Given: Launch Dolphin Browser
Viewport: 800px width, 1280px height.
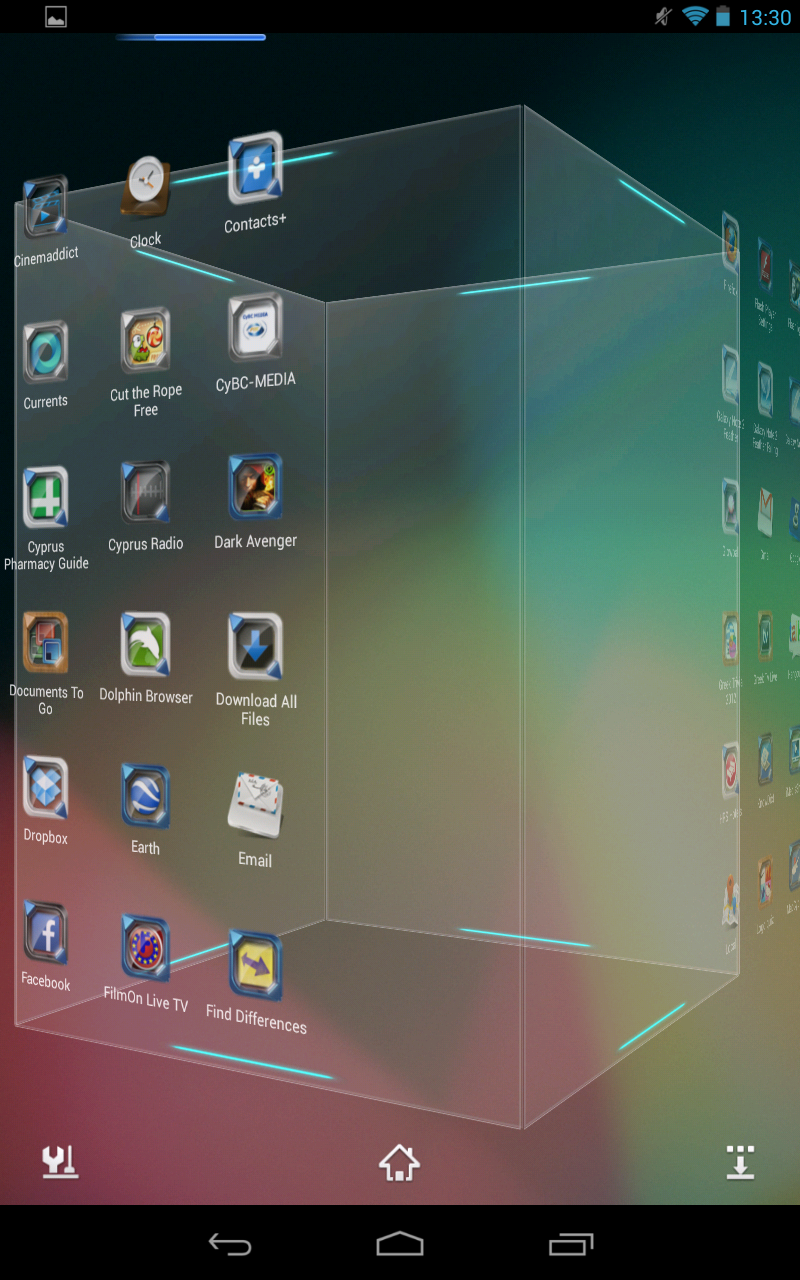Looking at the screenshot, I should [146, 645].
